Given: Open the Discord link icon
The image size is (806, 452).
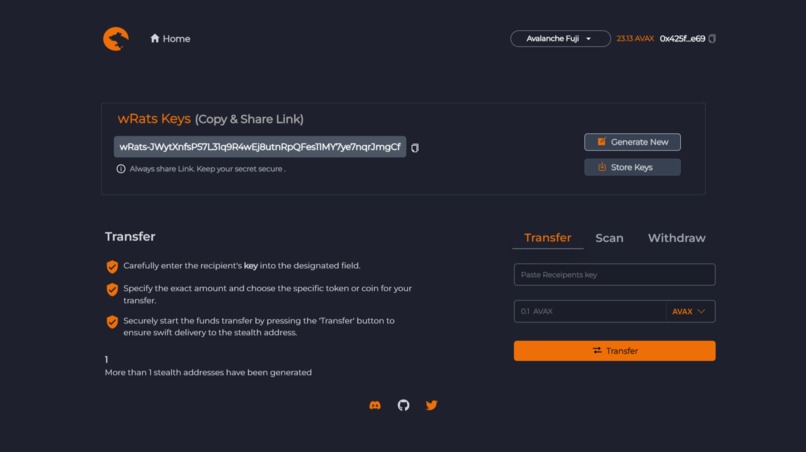Looking at the screenshot, I should (x=375, y=405).
